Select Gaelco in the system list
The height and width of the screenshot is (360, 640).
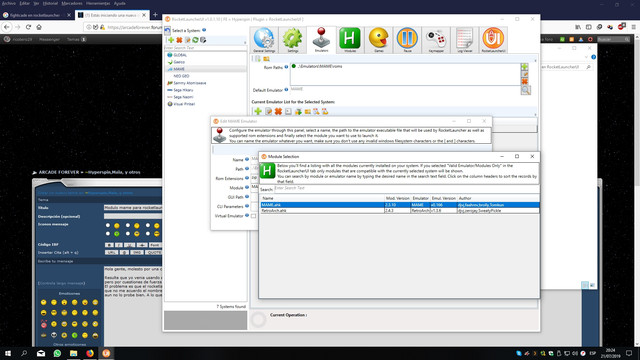coord(179,62)
